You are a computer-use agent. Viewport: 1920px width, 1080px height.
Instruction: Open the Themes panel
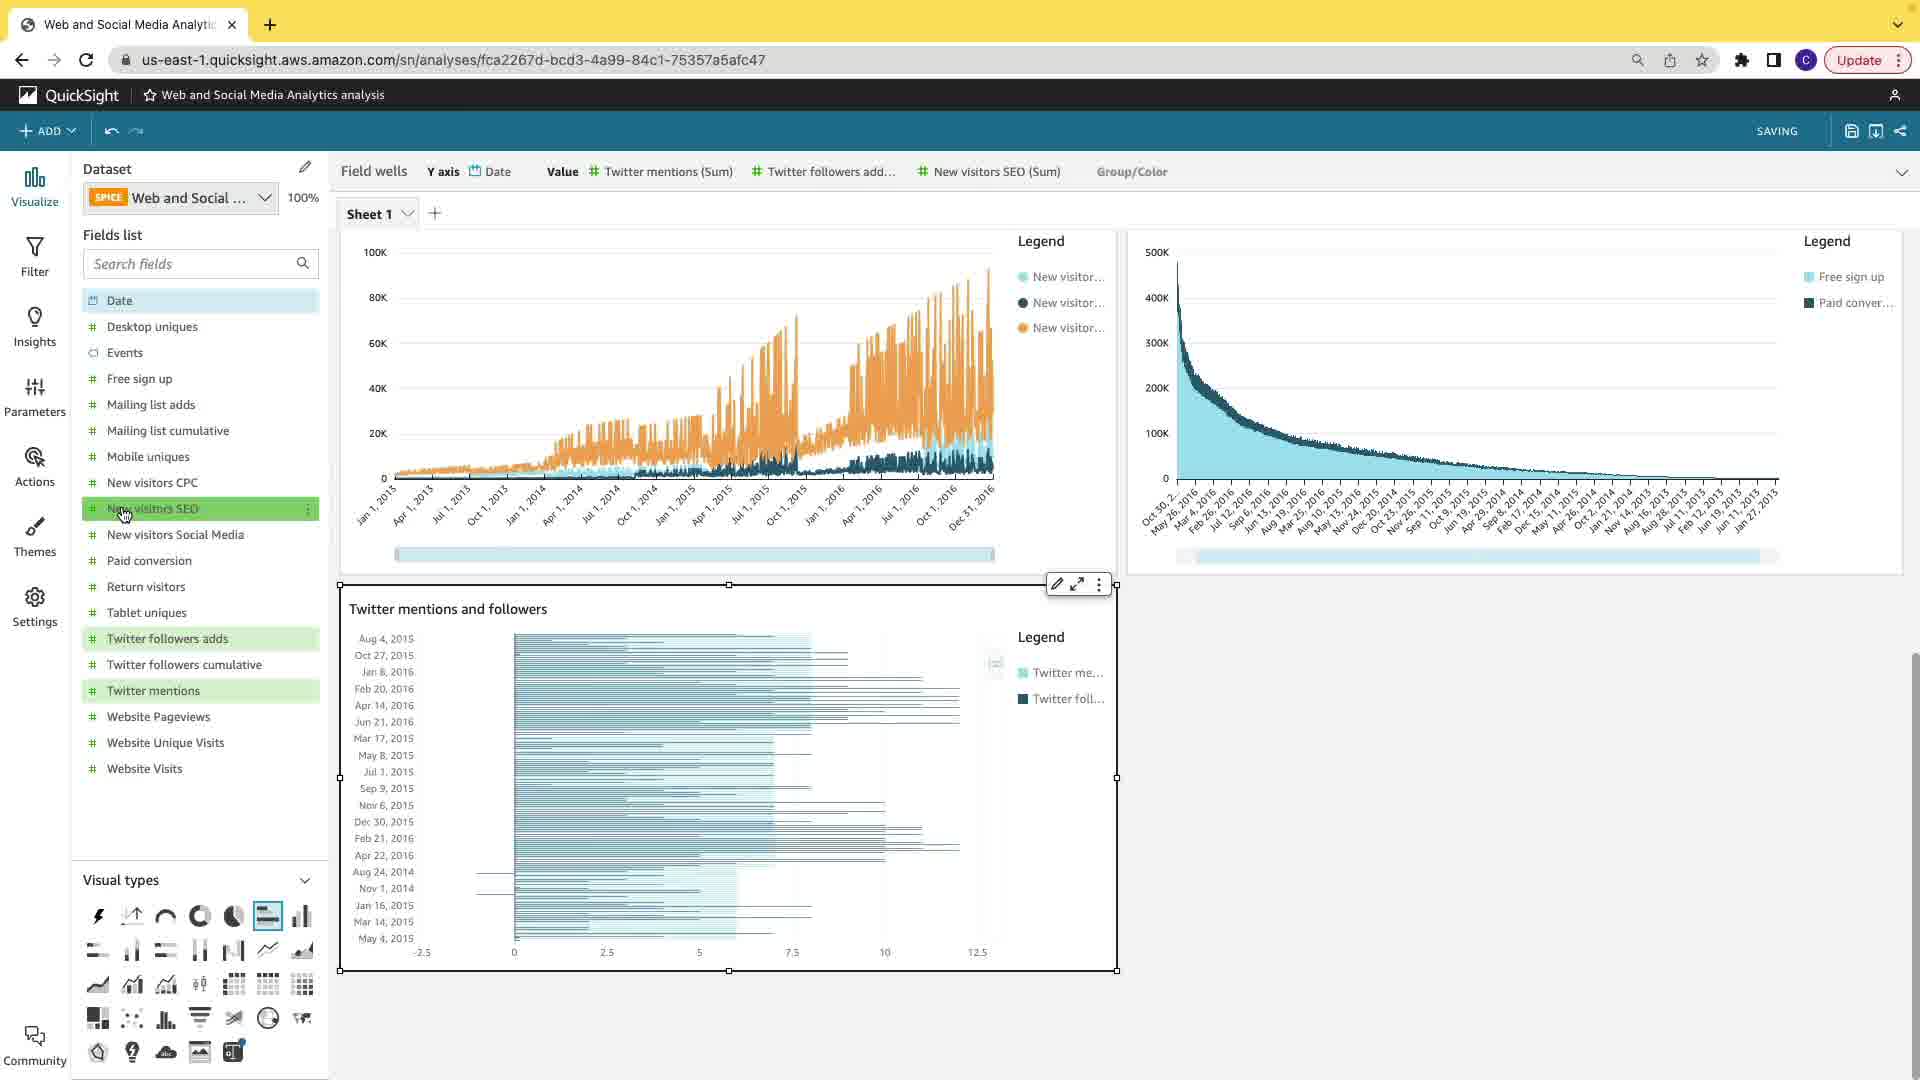(35, 537)
